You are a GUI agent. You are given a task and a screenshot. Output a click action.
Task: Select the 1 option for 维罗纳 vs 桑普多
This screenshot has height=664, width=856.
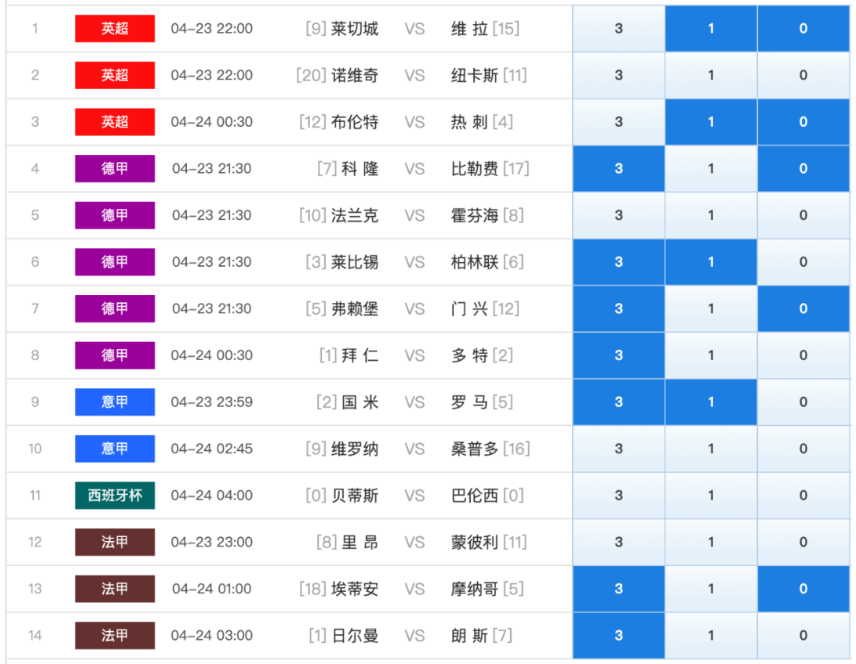[x=711, y=449]
